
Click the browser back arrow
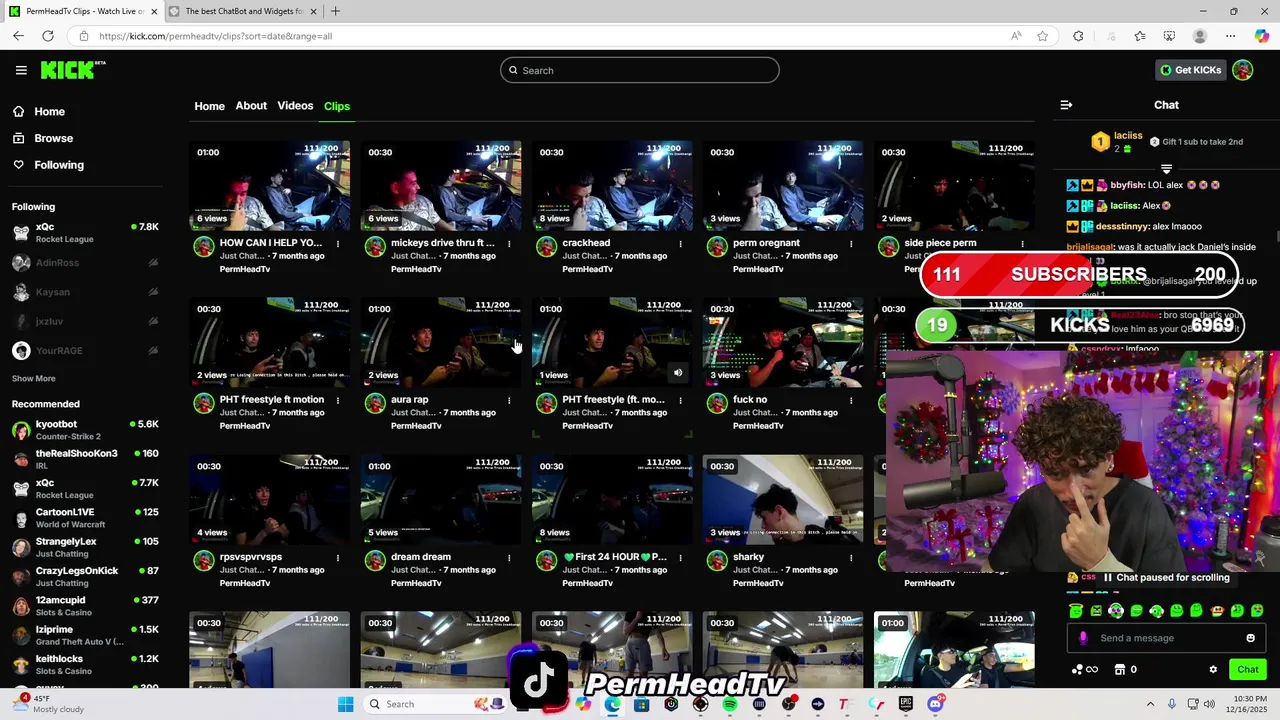(x=18, y=36)
